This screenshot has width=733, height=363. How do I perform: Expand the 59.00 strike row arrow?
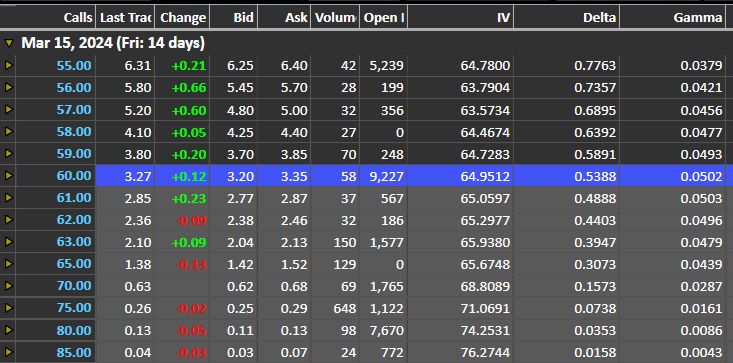pos(8,154)
